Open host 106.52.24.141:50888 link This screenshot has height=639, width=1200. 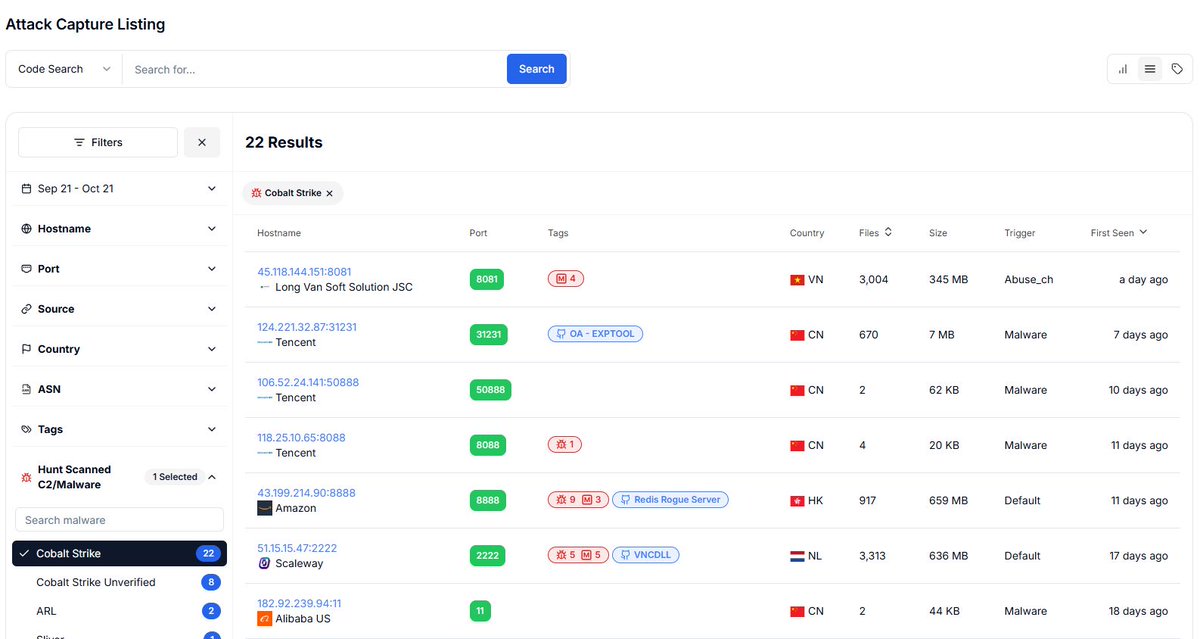tap(308, 382)
